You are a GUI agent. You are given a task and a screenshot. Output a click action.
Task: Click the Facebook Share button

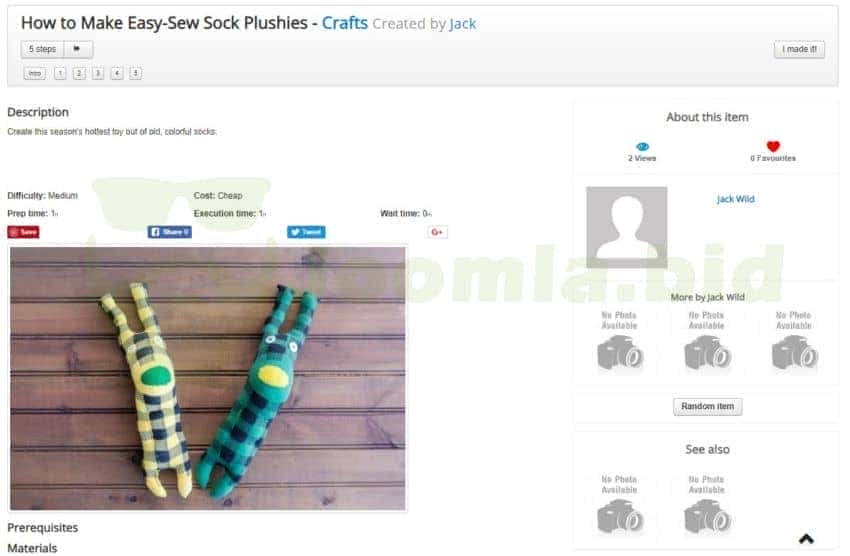point(169,232)
